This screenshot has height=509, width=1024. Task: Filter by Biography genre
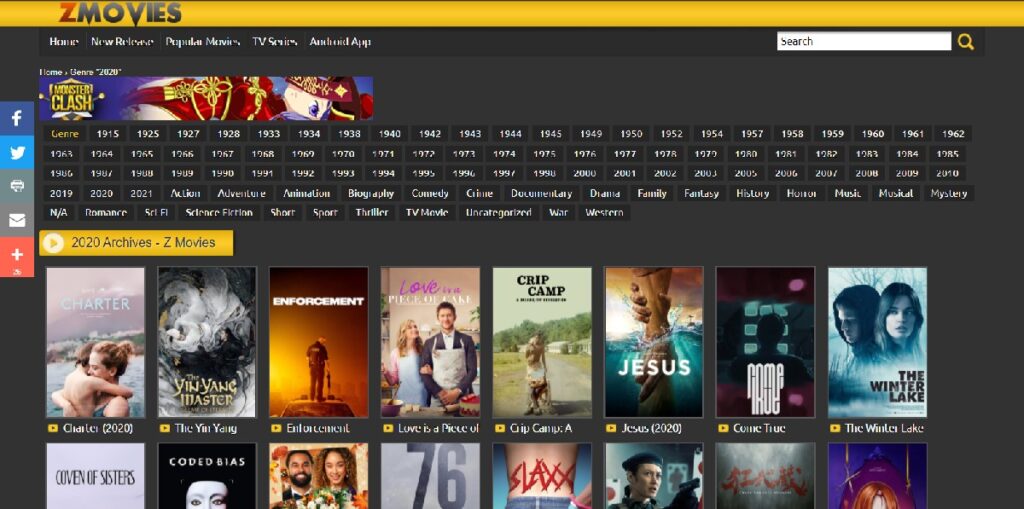pos(371,193)
